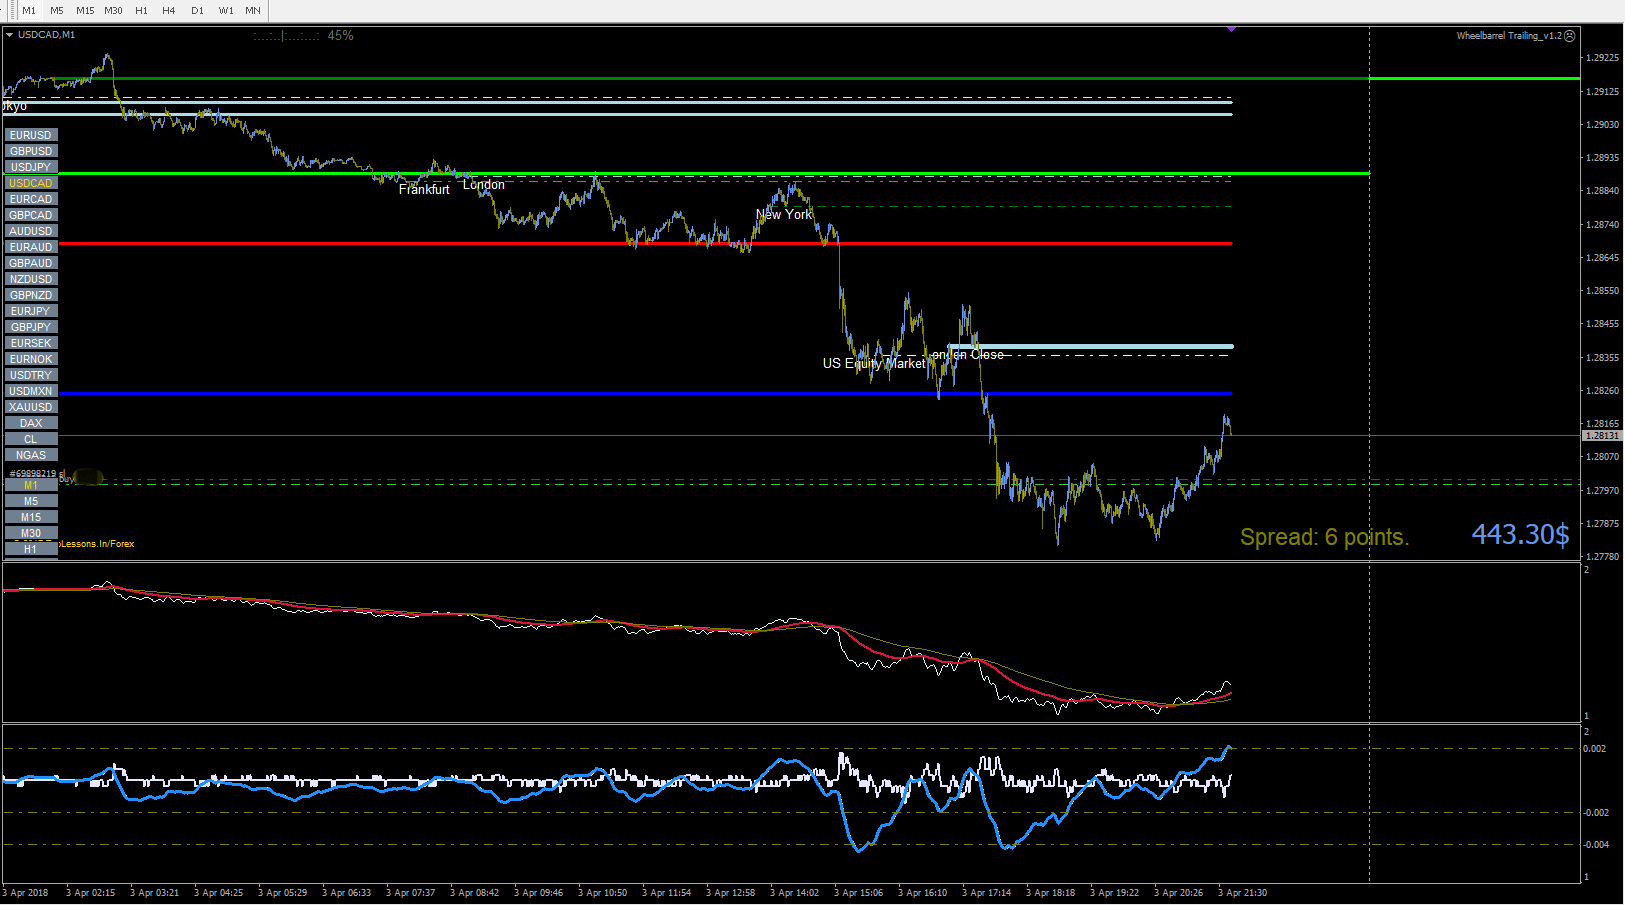The height and width of the screenshot is (905, 1625).
Task: Open the NGAS symbol button
Action: point(31,455)
